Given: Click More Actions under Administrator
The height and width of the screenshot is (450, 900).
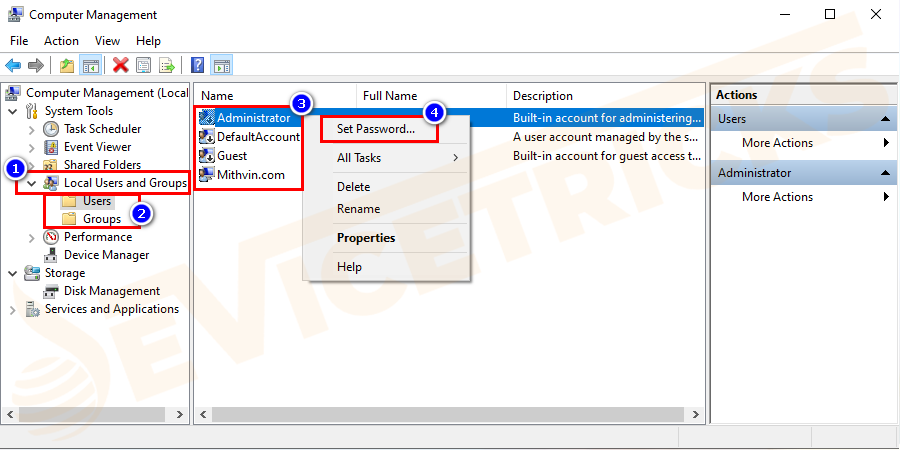Looking at the screenshot, I should pos(777,197).
